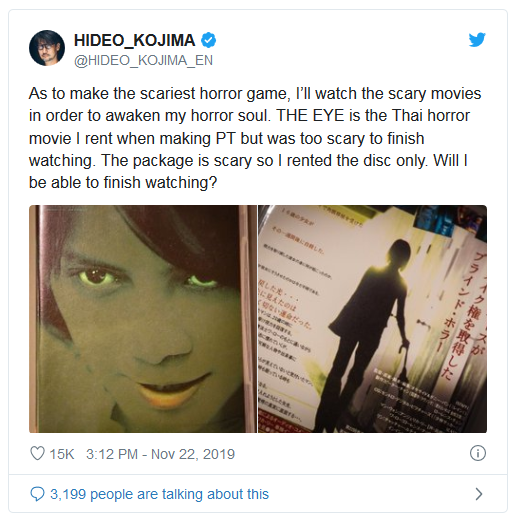
Task: Click the blue verified badge
Action: [x=208, y=40]
